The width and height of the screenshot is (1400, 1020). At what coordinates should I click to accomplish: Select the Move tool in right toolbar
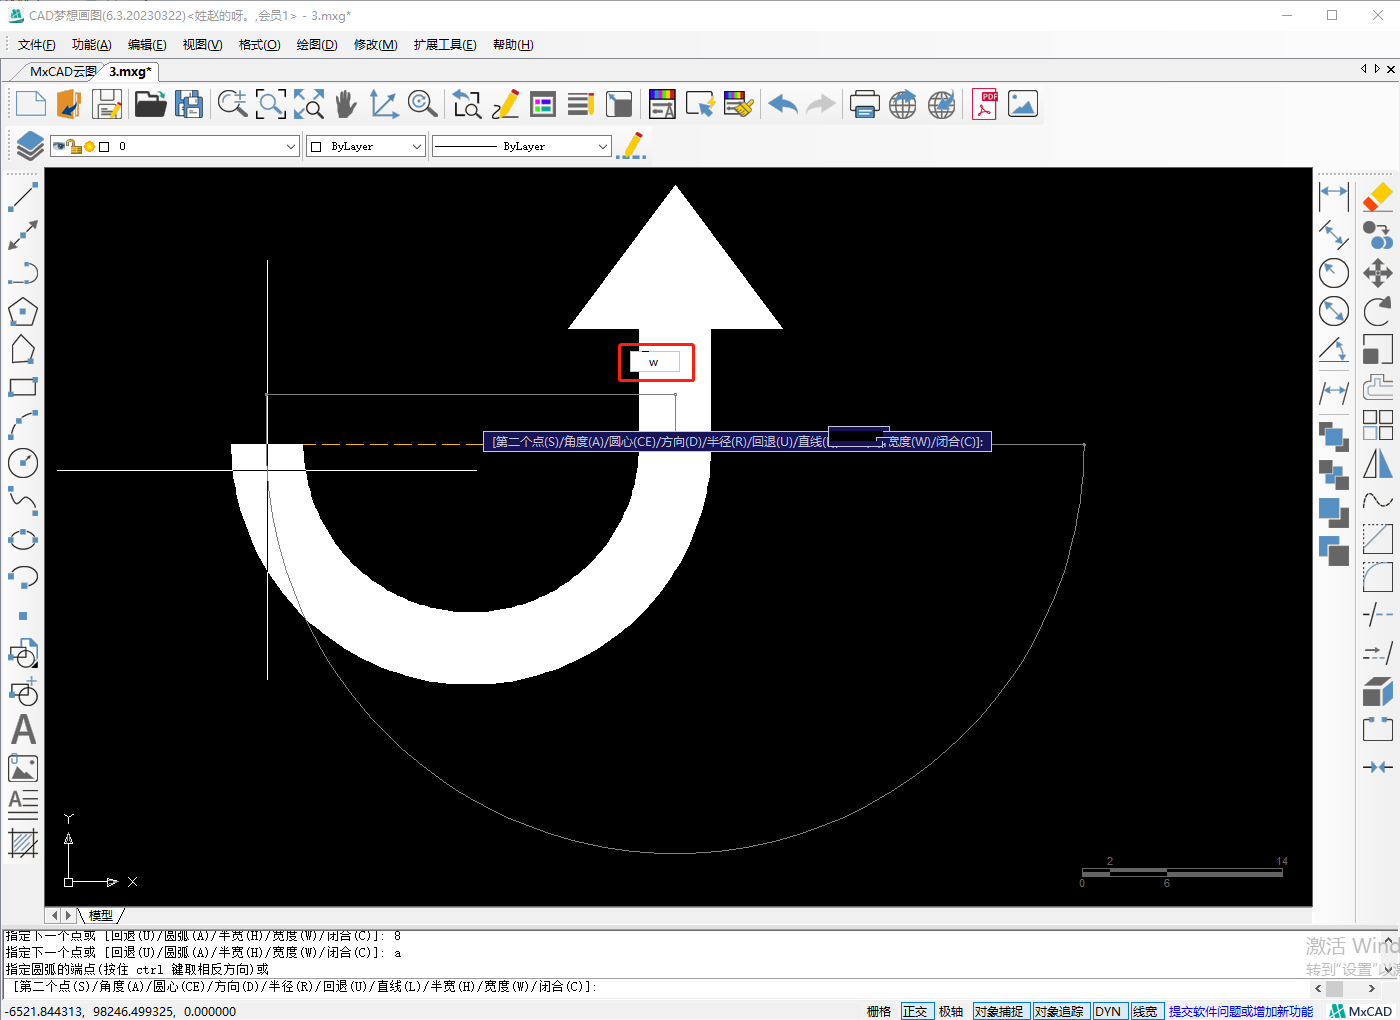tap(1378, 273)
